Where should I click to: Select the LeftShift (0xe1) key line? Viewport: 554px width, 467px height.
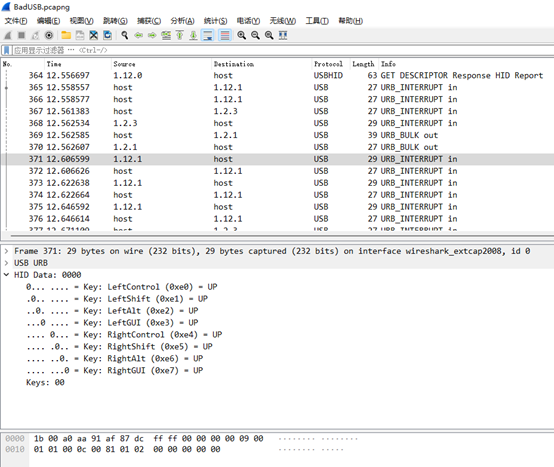[x=117, y=299]
